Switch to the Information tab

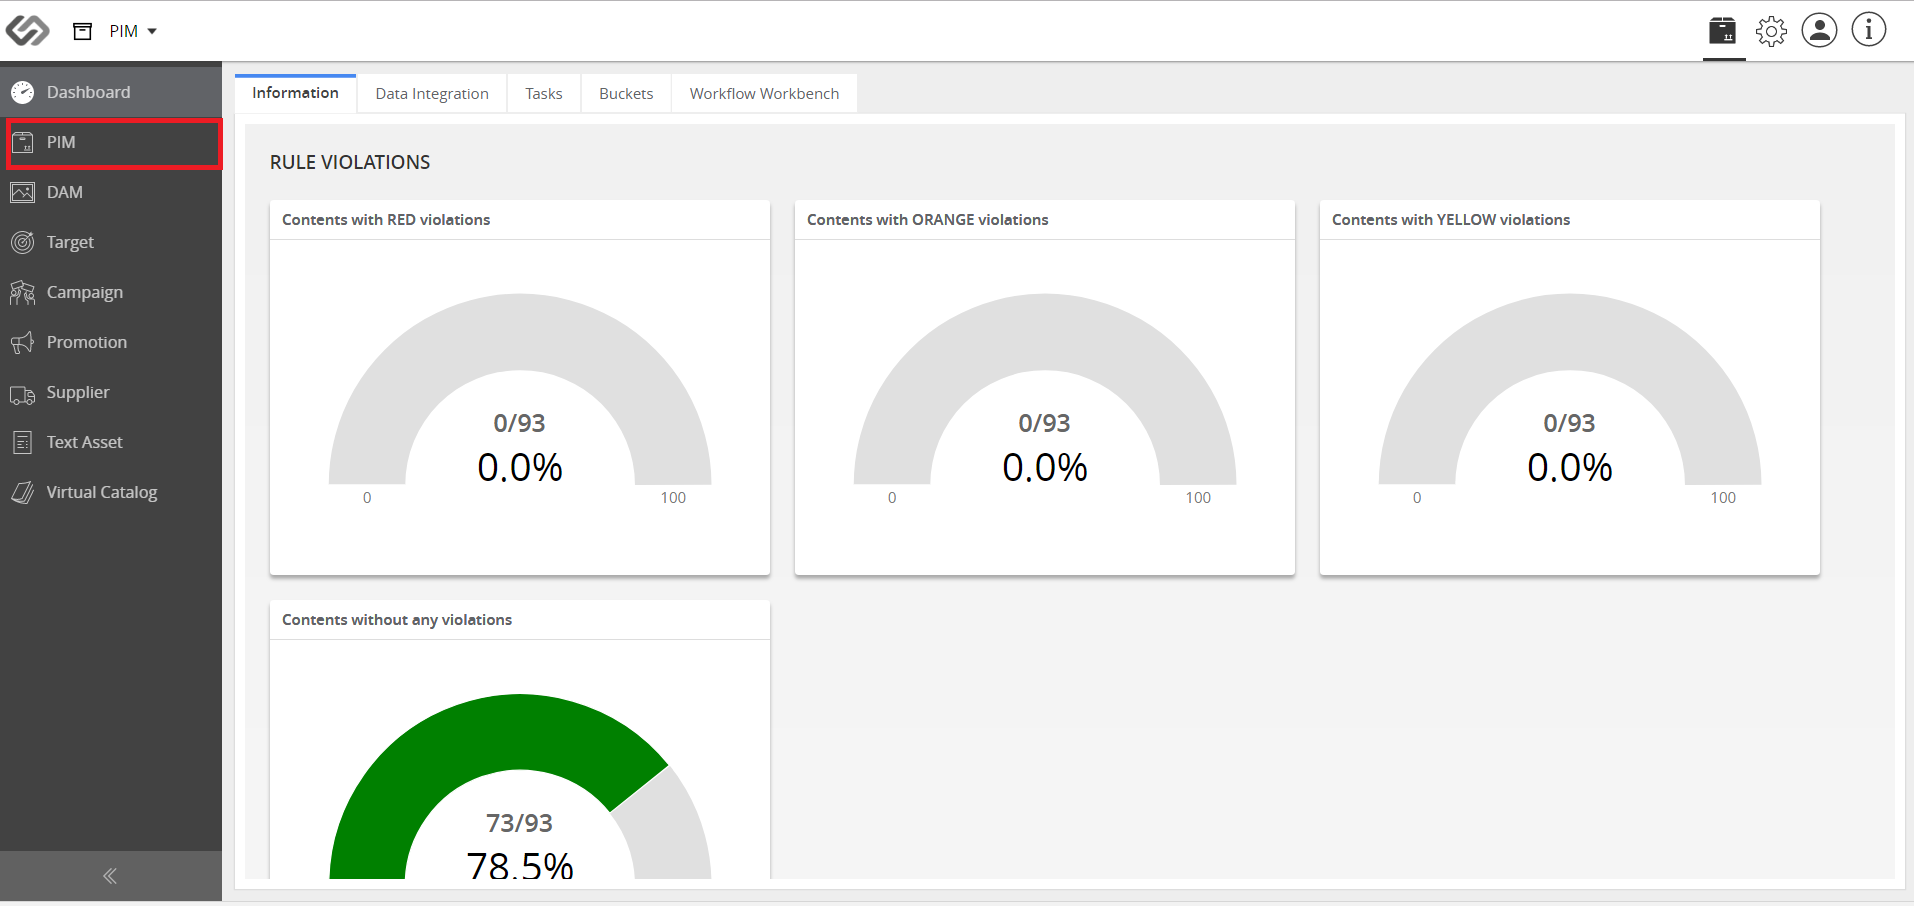(x=295, y=93)
